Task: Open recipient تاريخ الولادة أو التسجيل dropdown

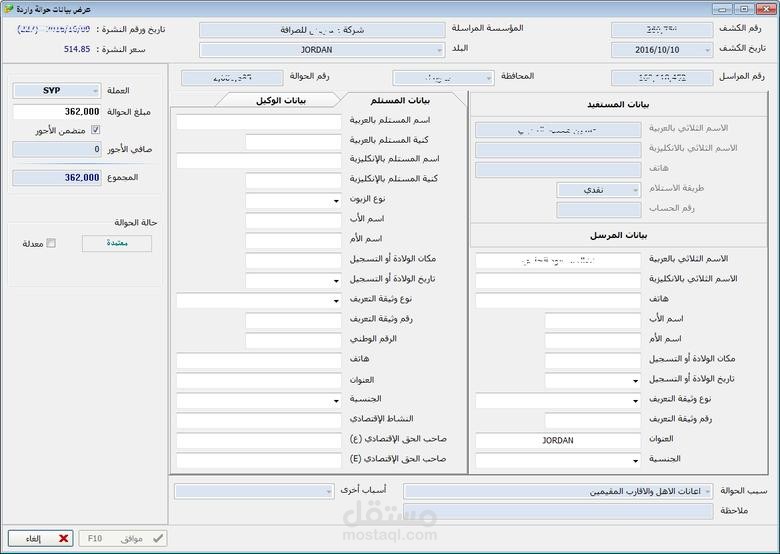Action: tap(336, 281)
